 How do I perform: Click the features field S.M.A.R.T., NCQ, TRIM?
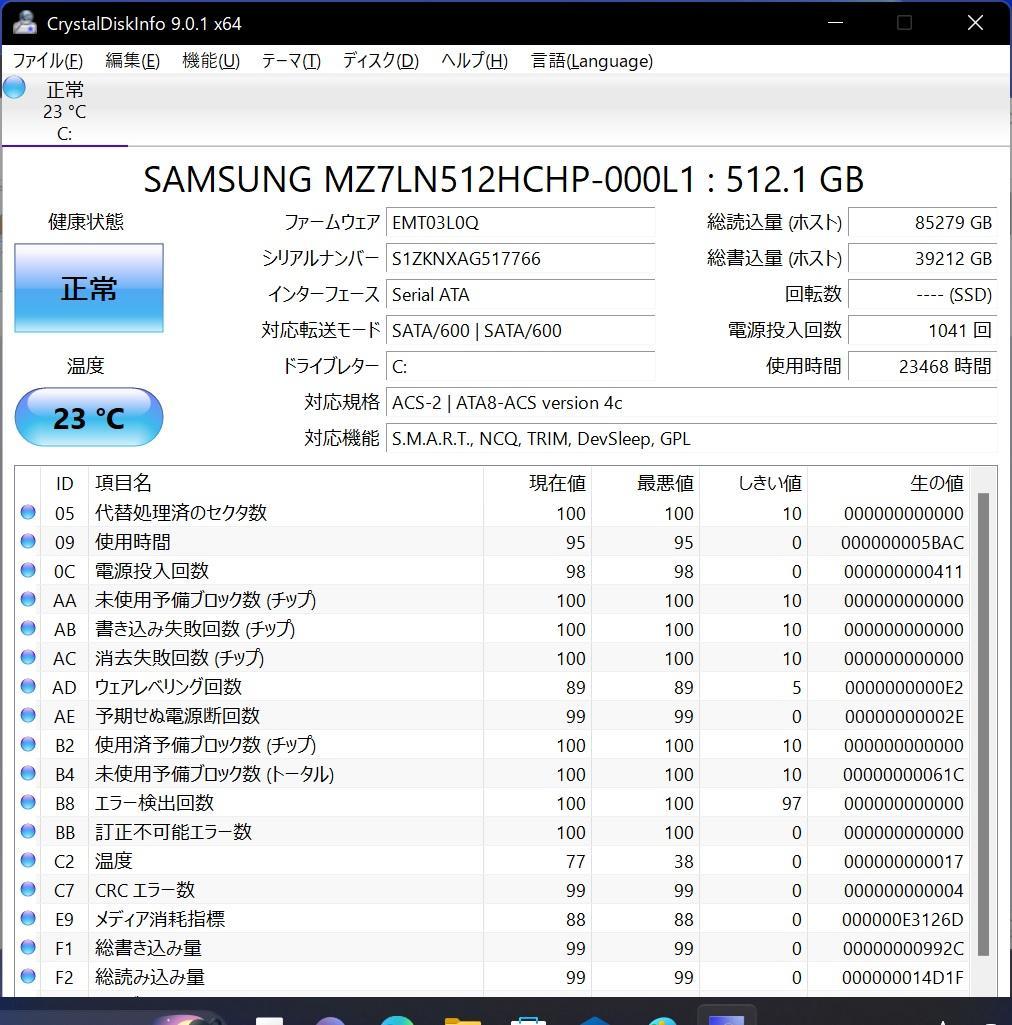(692, 438)
